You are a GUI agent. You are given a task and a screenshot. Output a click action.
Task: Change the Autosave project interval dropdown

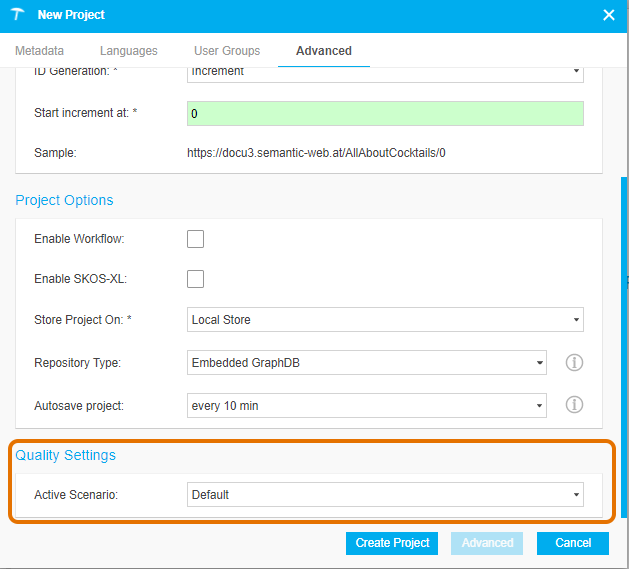click(367, 406)
